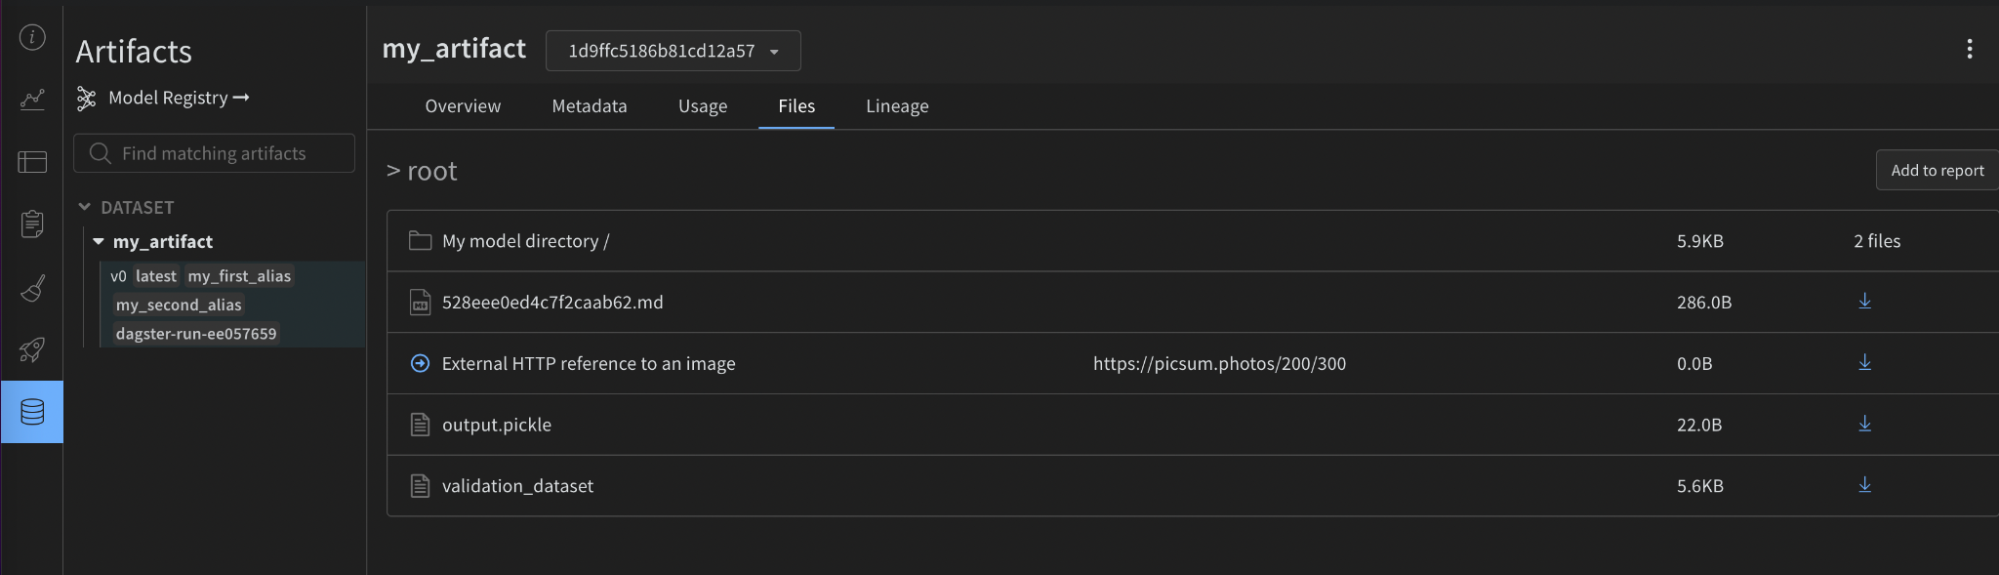Switch to the Lineage tab
Image resolution: width=1999 pixels, height=575 pixels.
click(x=897, y=106)
